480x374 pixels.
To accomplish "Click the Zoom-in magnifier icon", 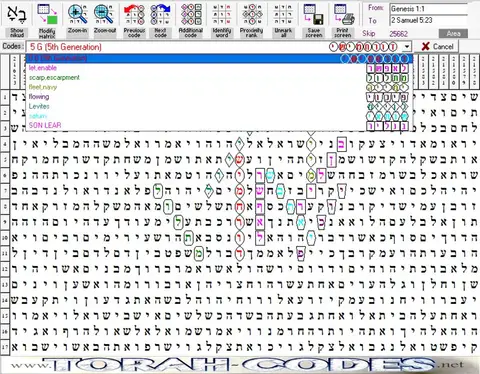I will click(77, 14).
